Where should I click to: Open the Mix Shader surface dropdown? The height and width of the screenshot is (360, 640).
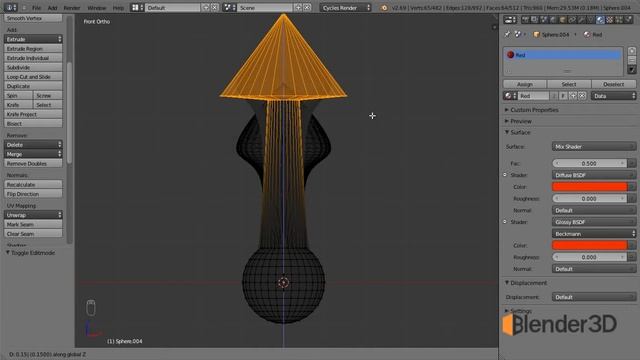594,147
